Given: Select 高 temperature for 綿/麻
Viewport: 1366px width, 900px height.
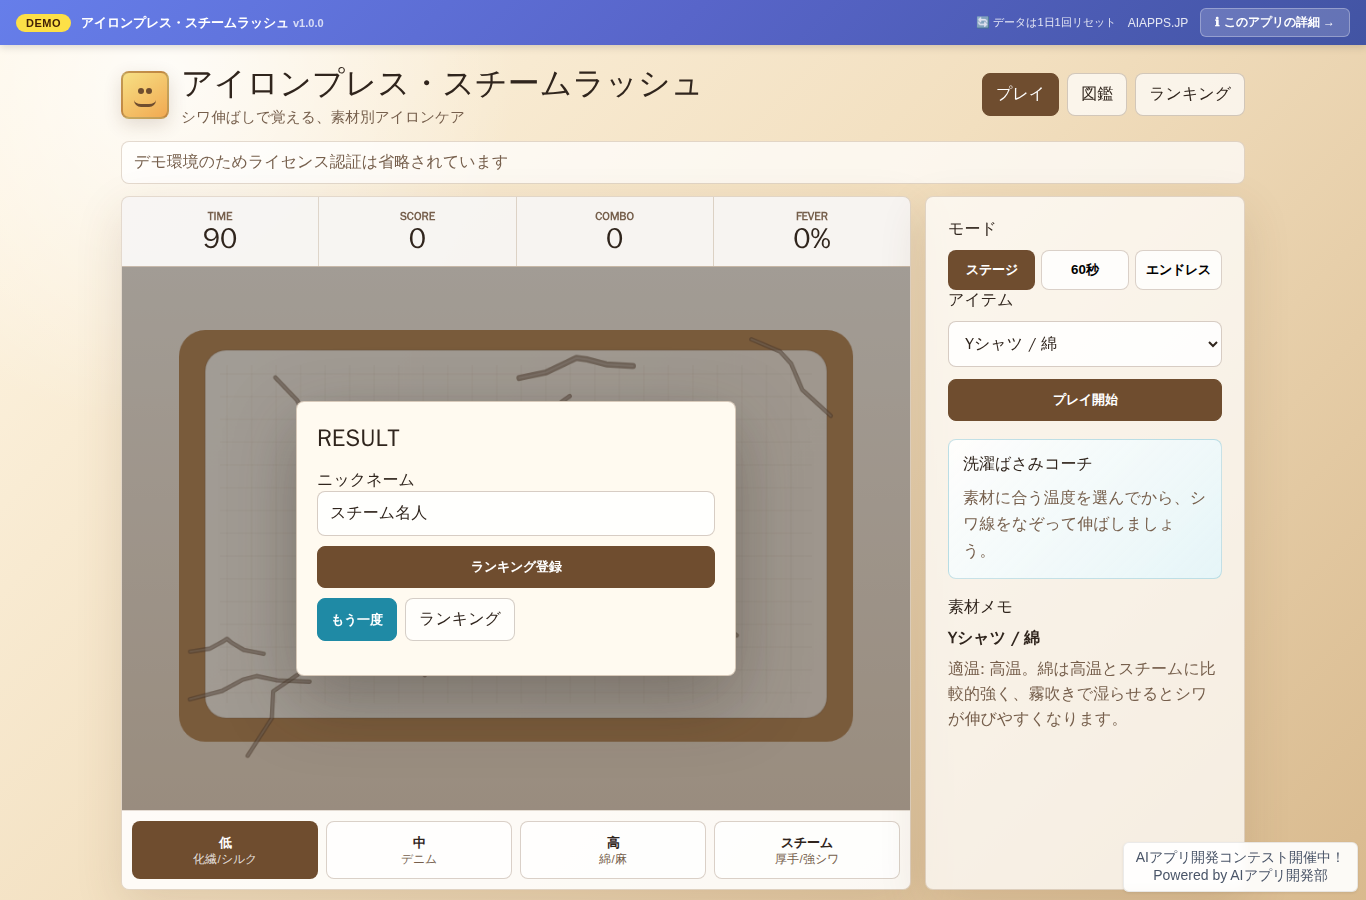Looking at the screenshot, I should 613,850.
